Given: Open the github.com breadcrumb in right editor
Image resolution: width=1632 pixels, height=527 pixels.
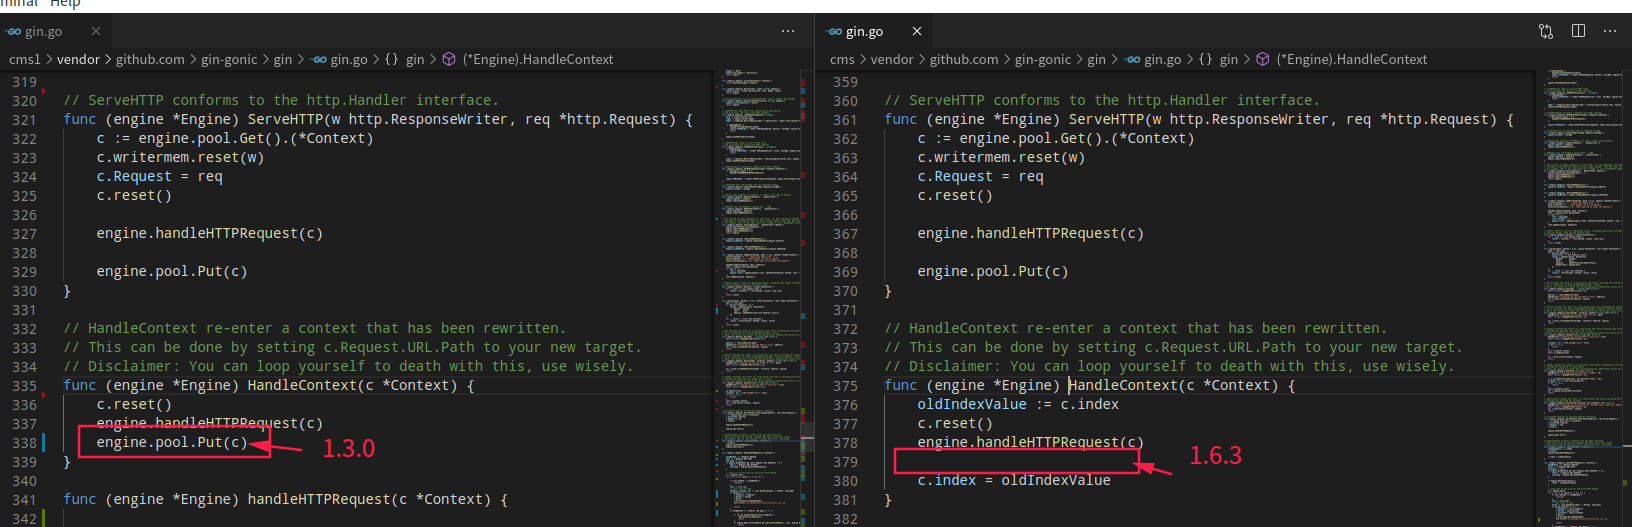Looking at the screenshot, I should pyautogui.click(x=964, y=59).
